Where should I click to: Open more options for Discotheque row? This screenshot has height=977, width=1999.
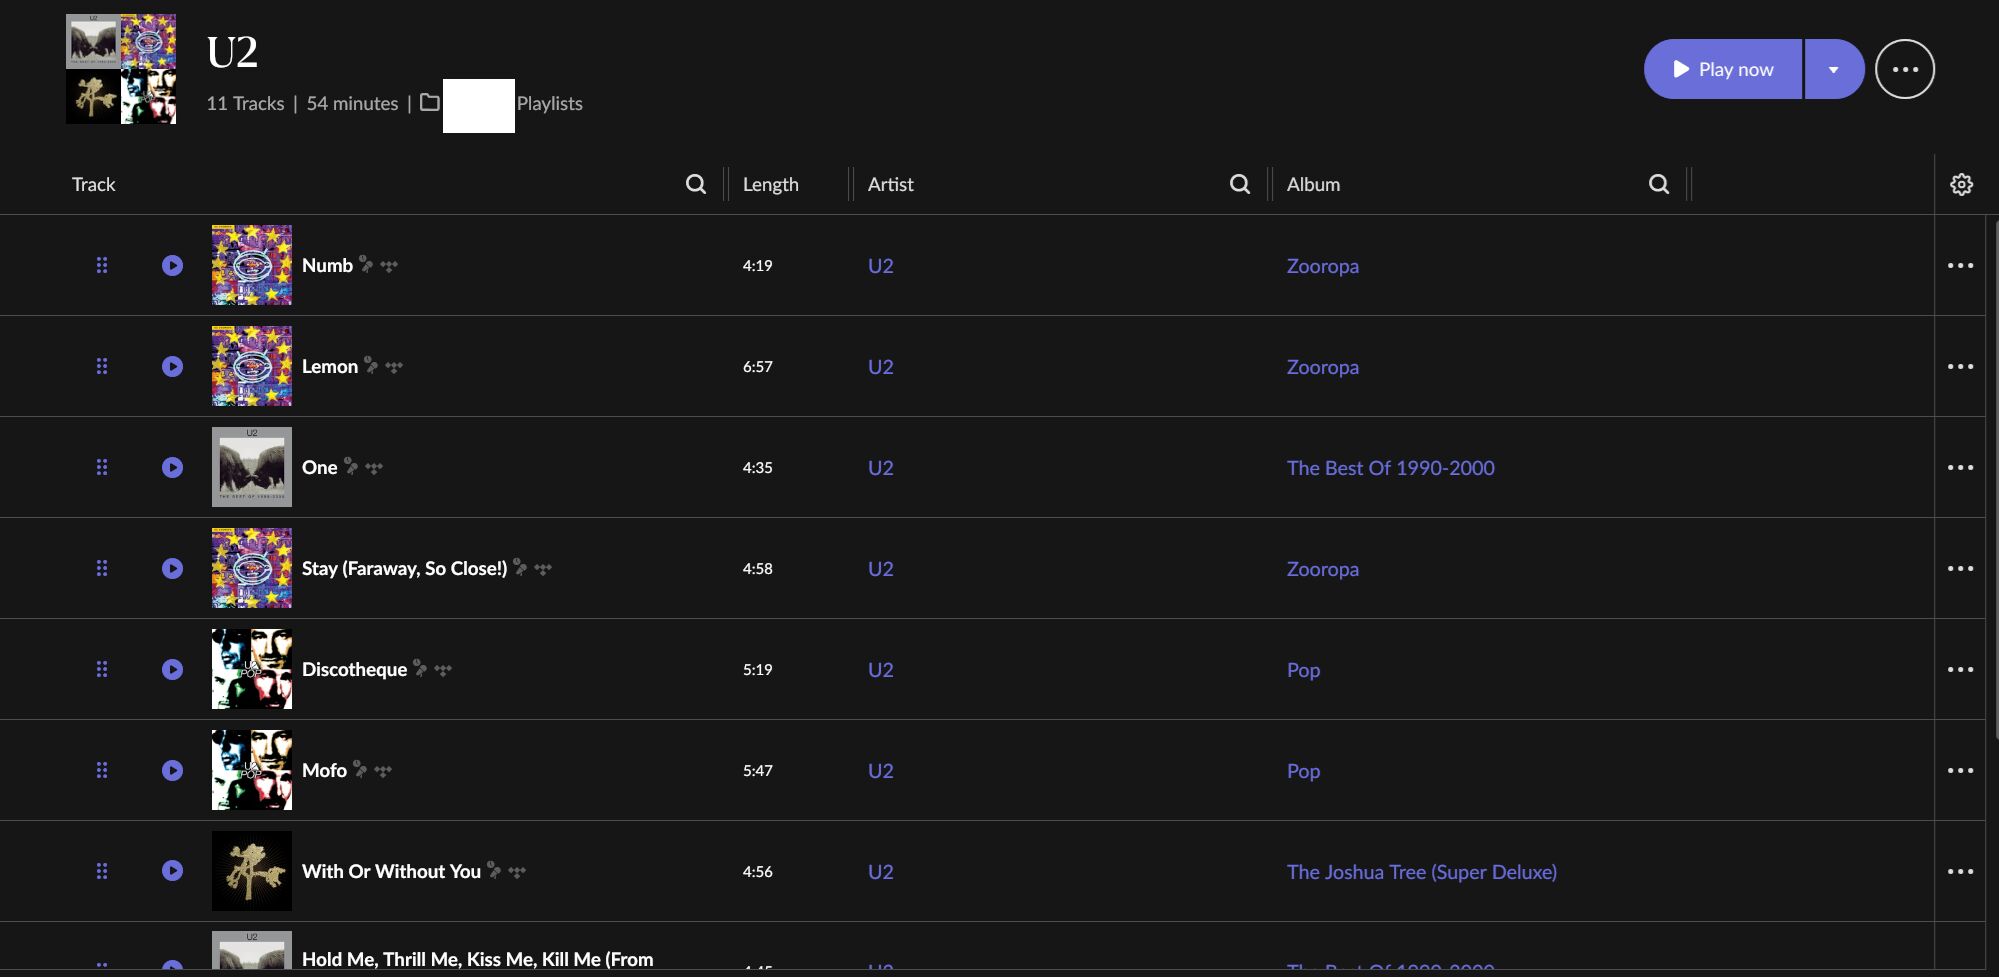(x=1960, y=669)
